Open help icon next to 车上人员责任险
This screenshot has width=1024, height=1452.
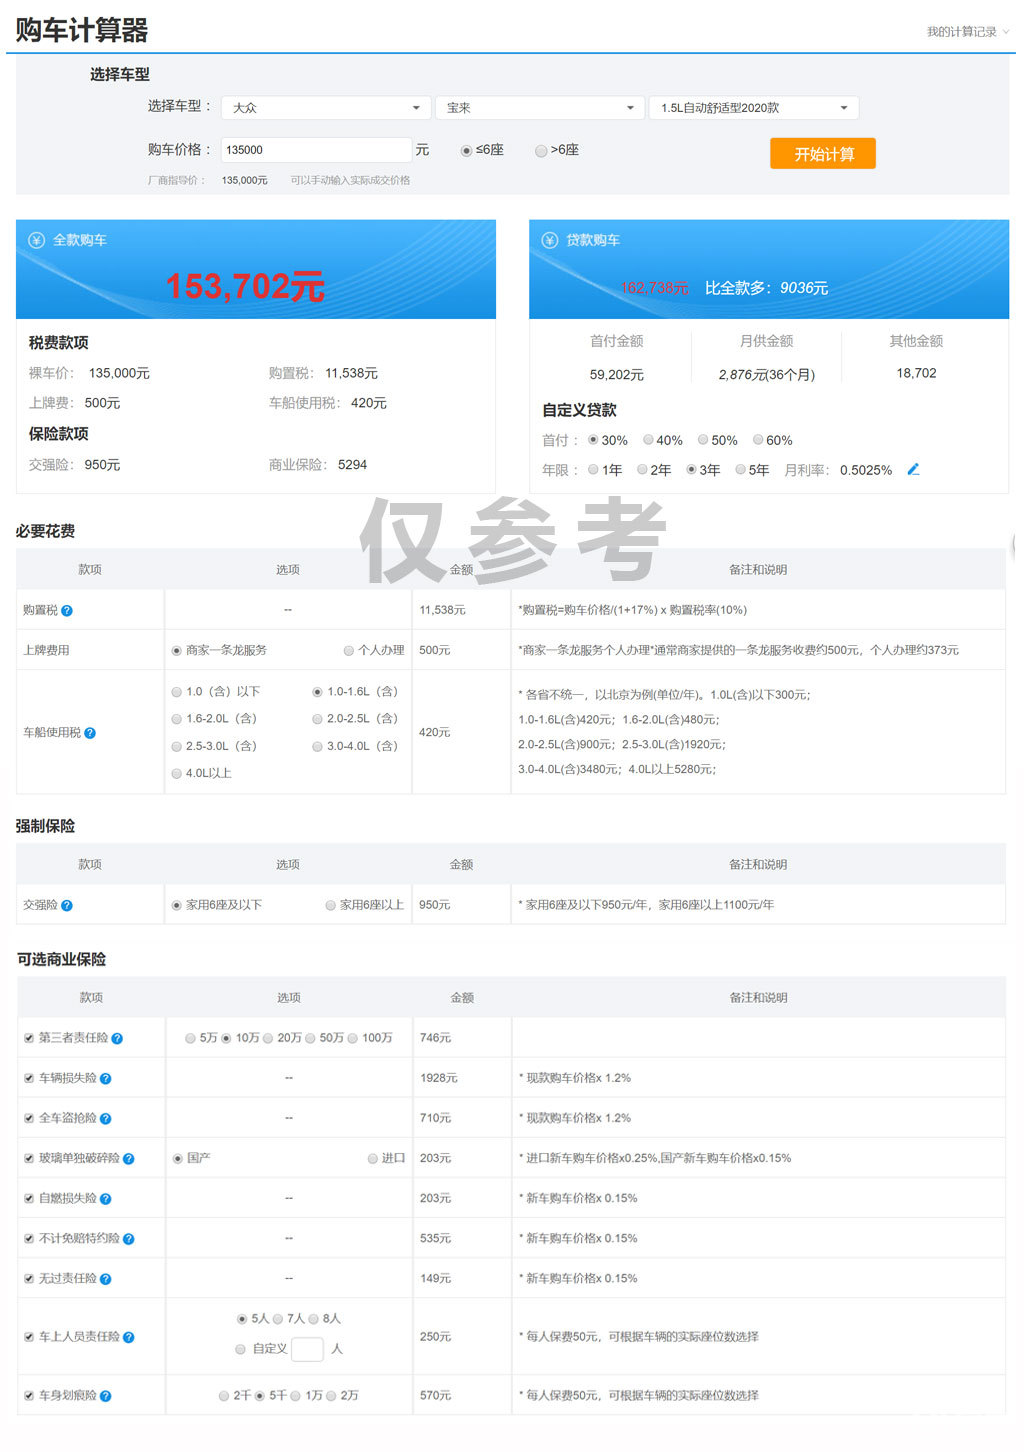click(x=129, y=1337)
